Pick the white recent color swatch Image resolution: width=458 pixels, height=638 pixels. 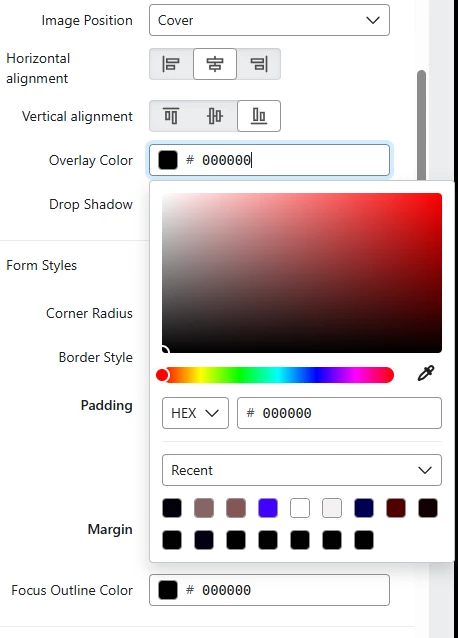[x=300, y=508]
